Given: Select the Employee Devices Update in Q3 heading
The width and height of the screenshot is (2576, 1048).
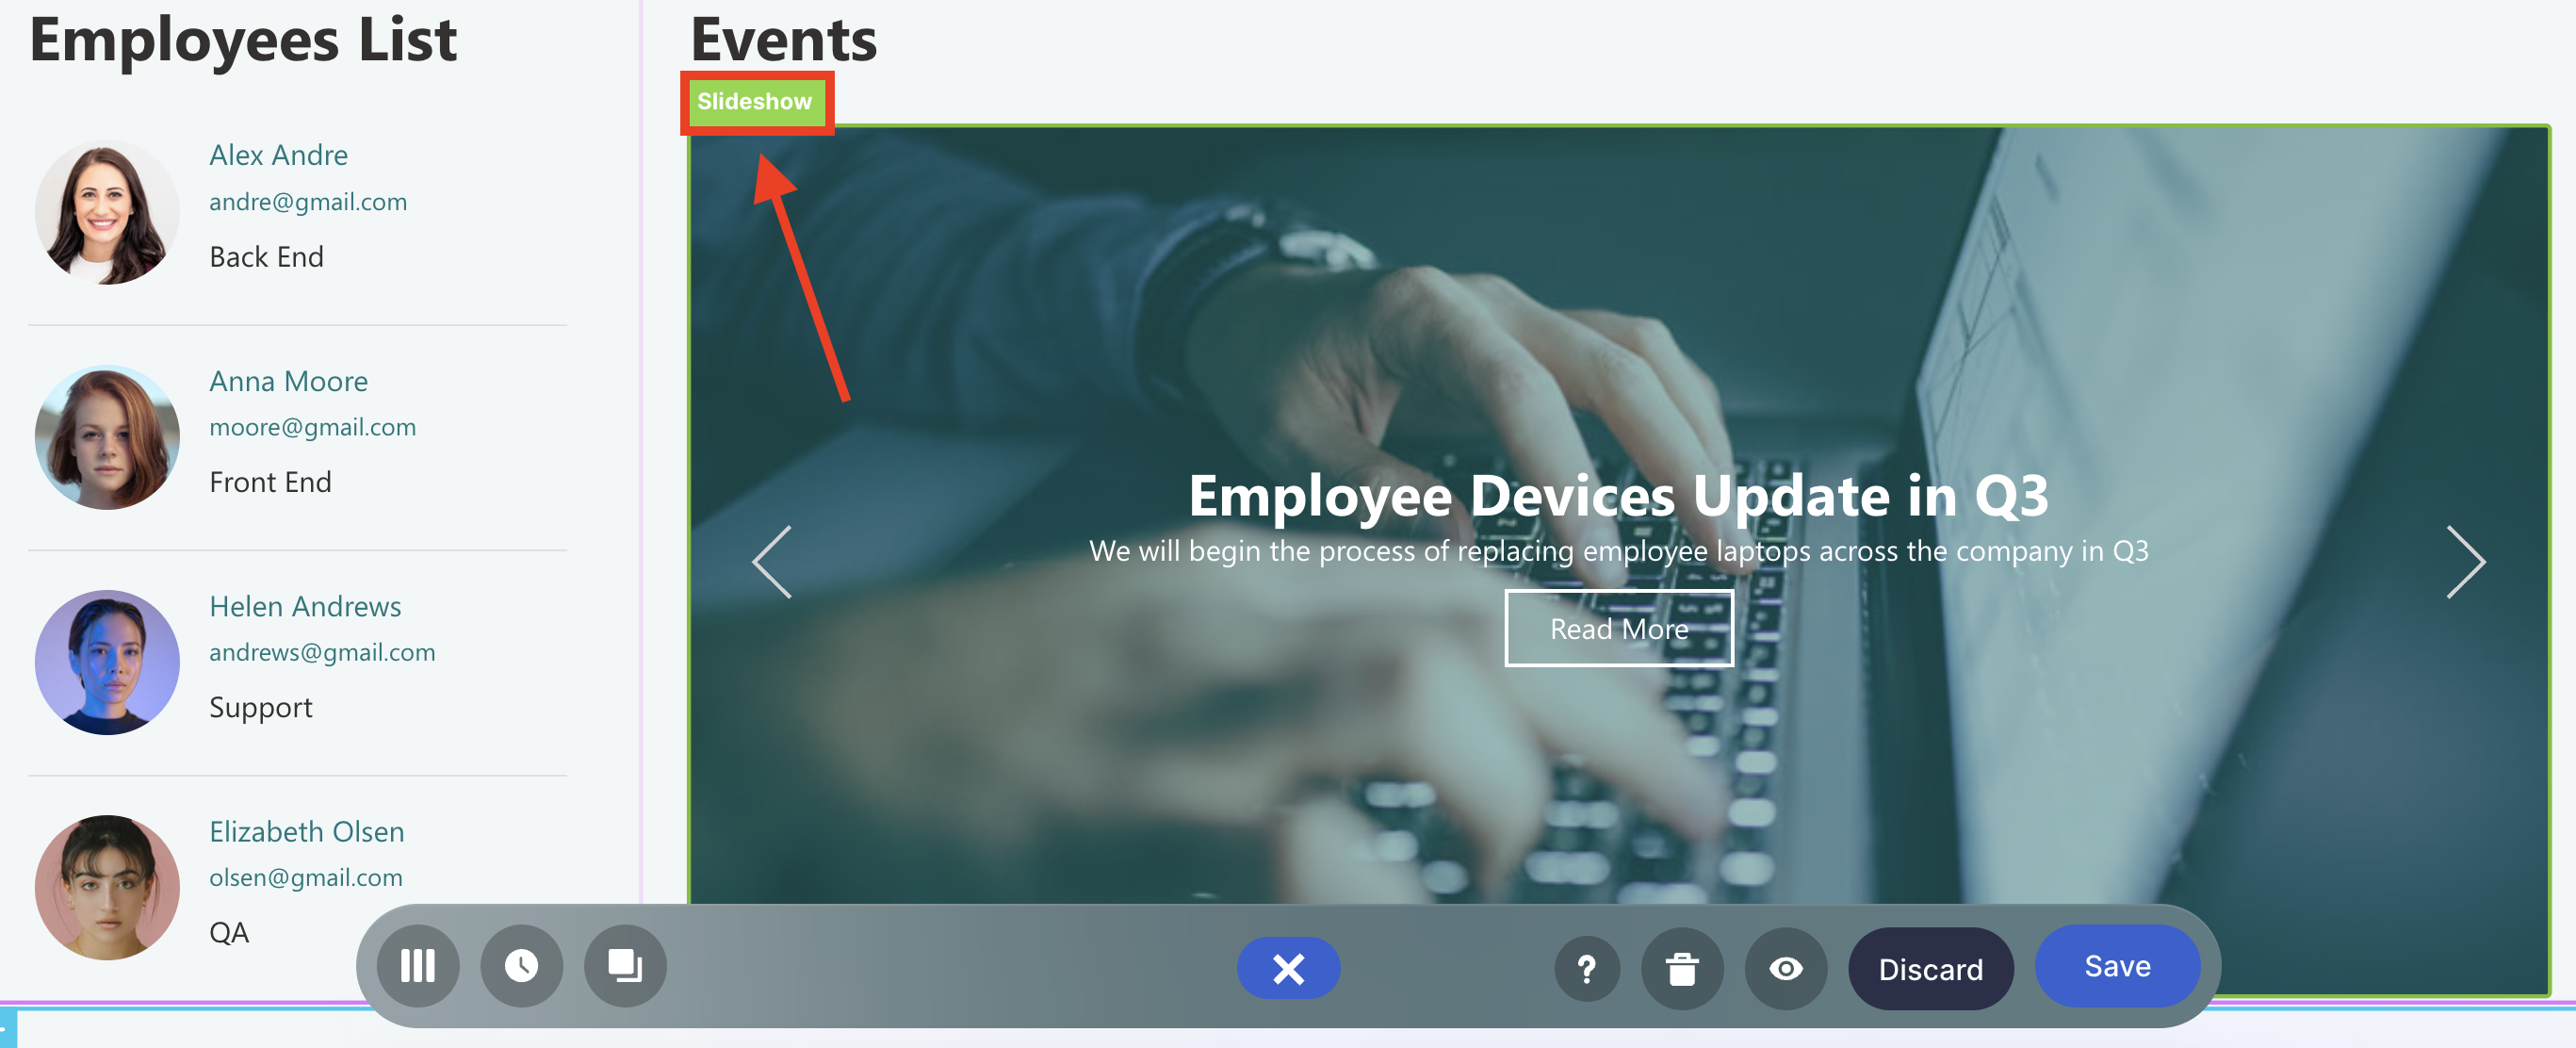Looking at the screenshot, I should [1618, 495].
